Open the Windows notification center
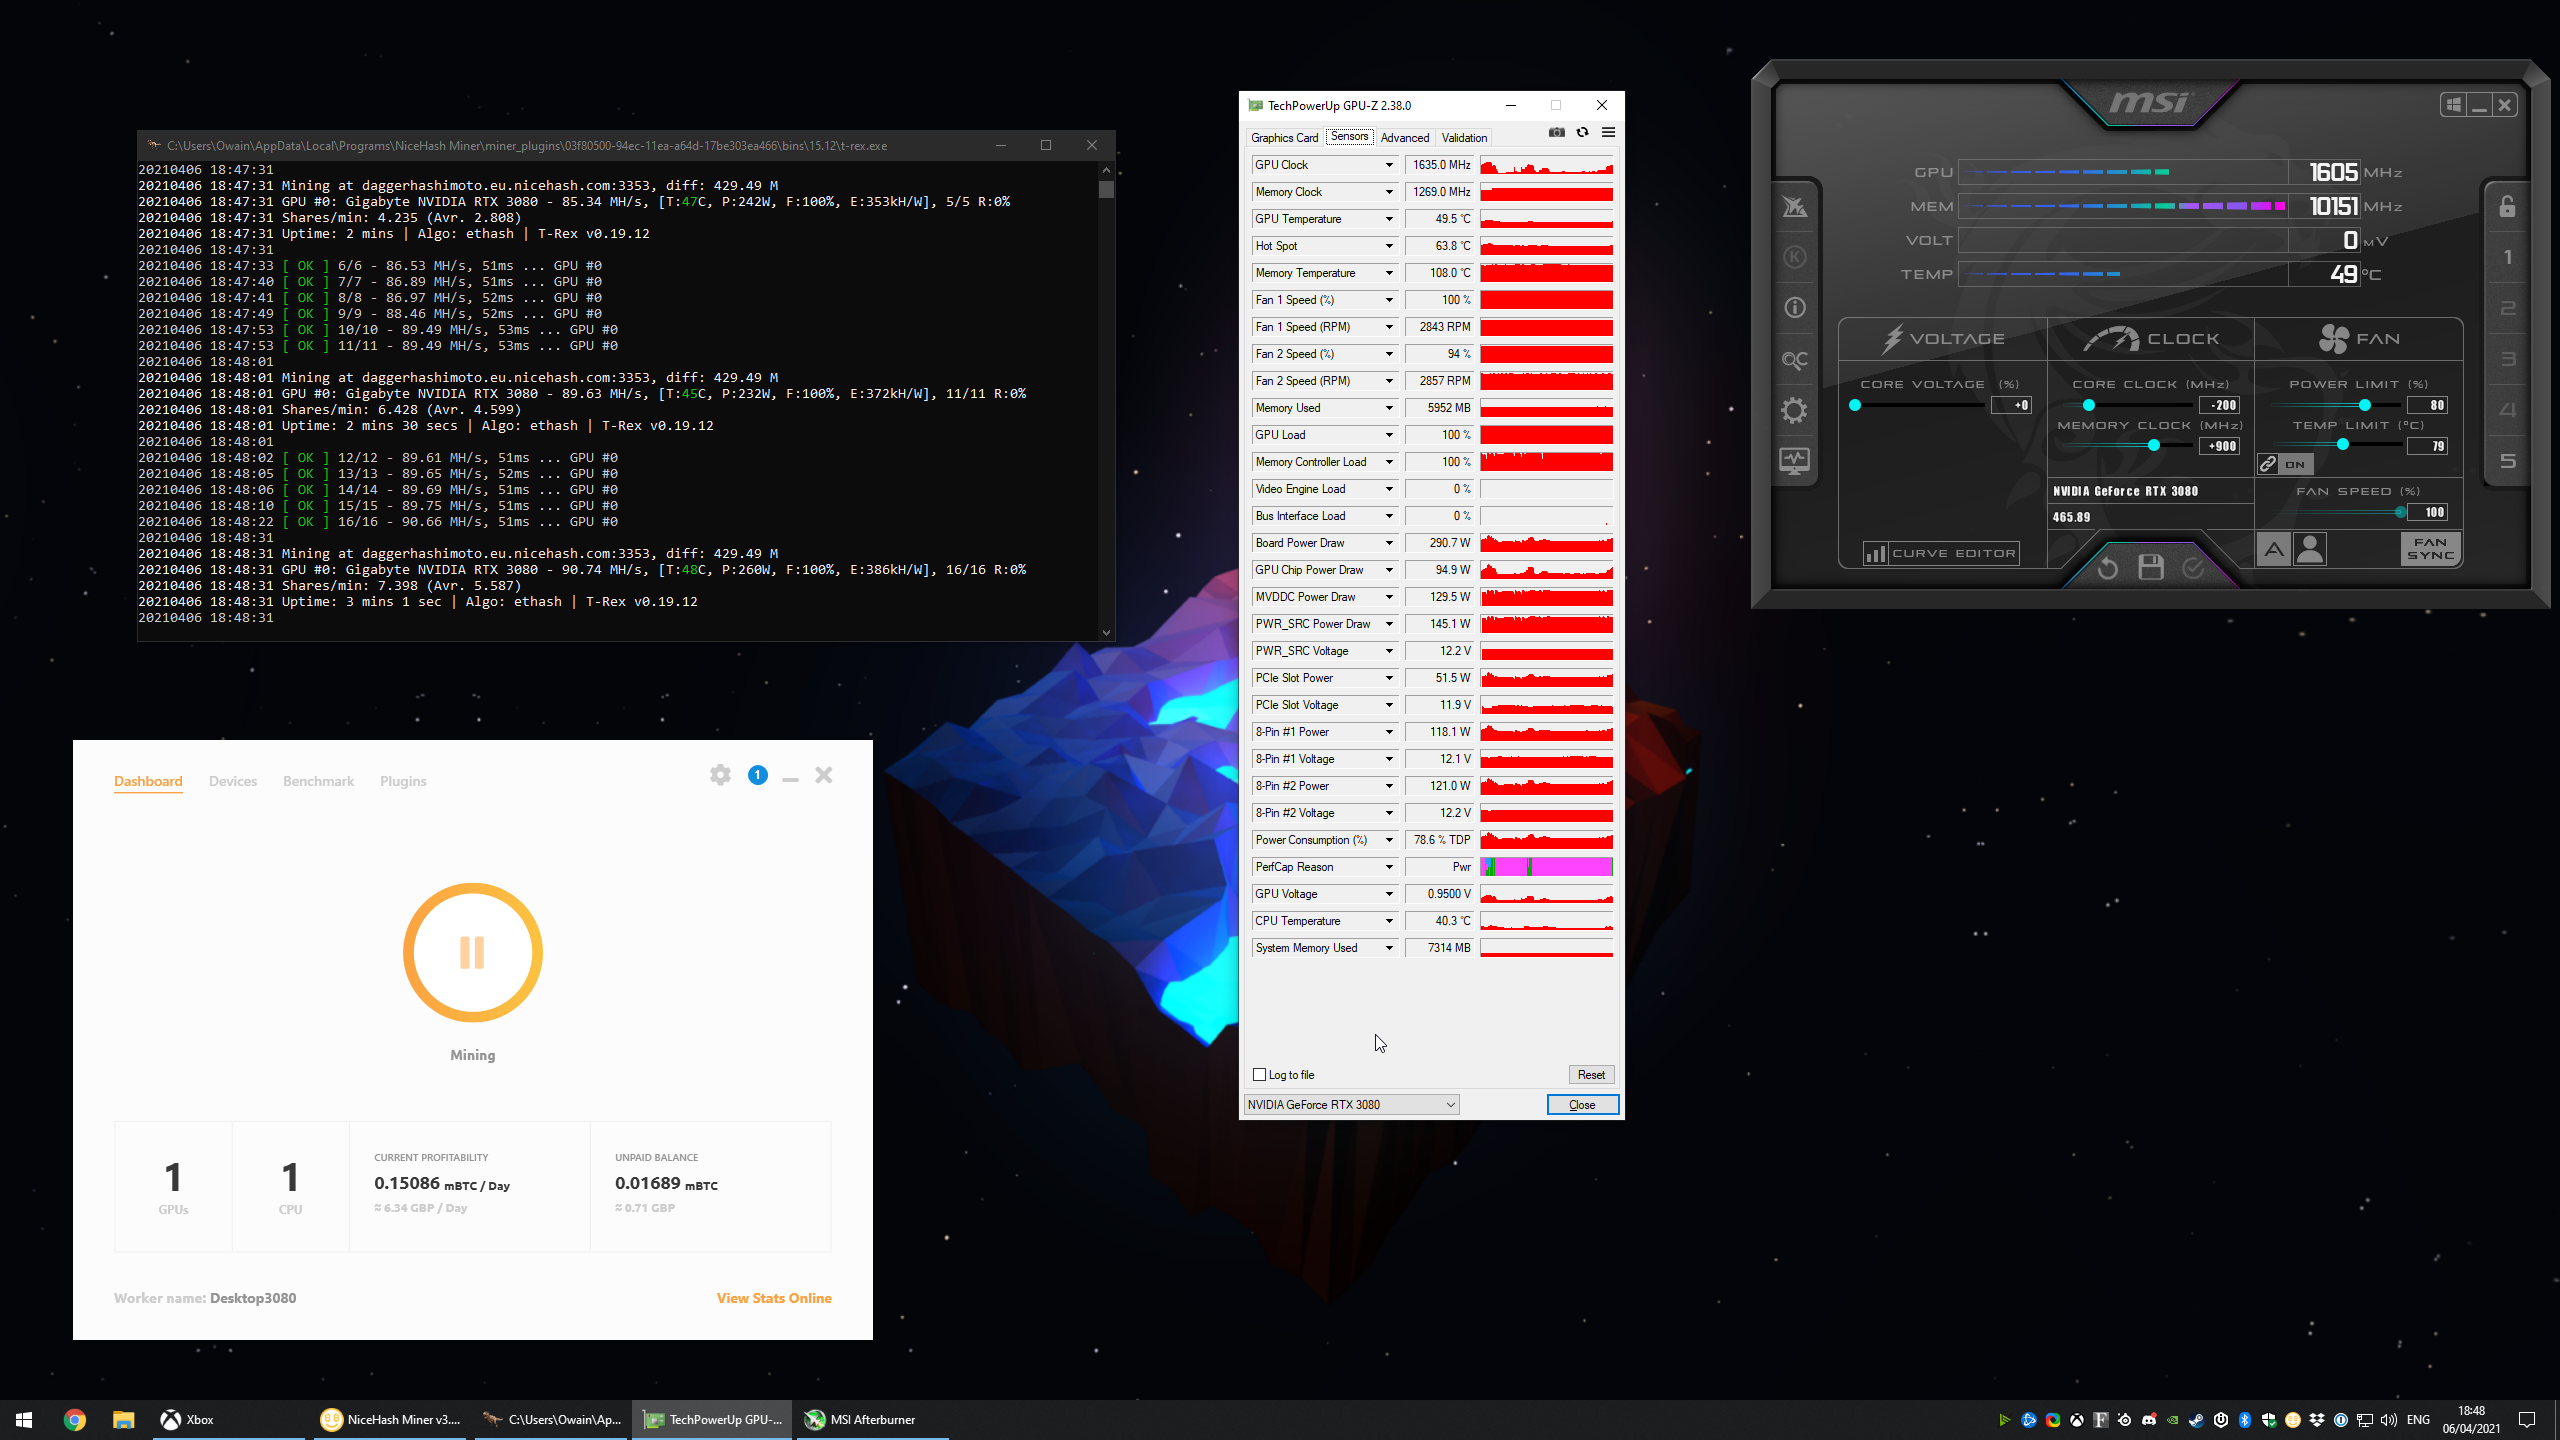The width and height of the screenshot is (2560, 1440). coord(2527,1420)
